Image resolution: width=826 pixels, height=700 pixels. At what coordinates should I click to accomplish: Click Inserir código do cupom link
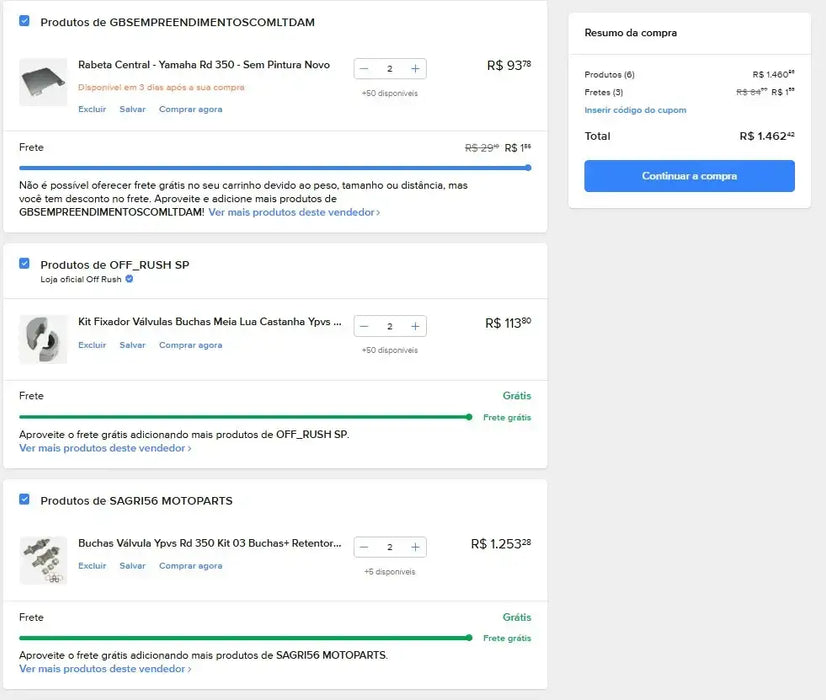coord(635,110)
